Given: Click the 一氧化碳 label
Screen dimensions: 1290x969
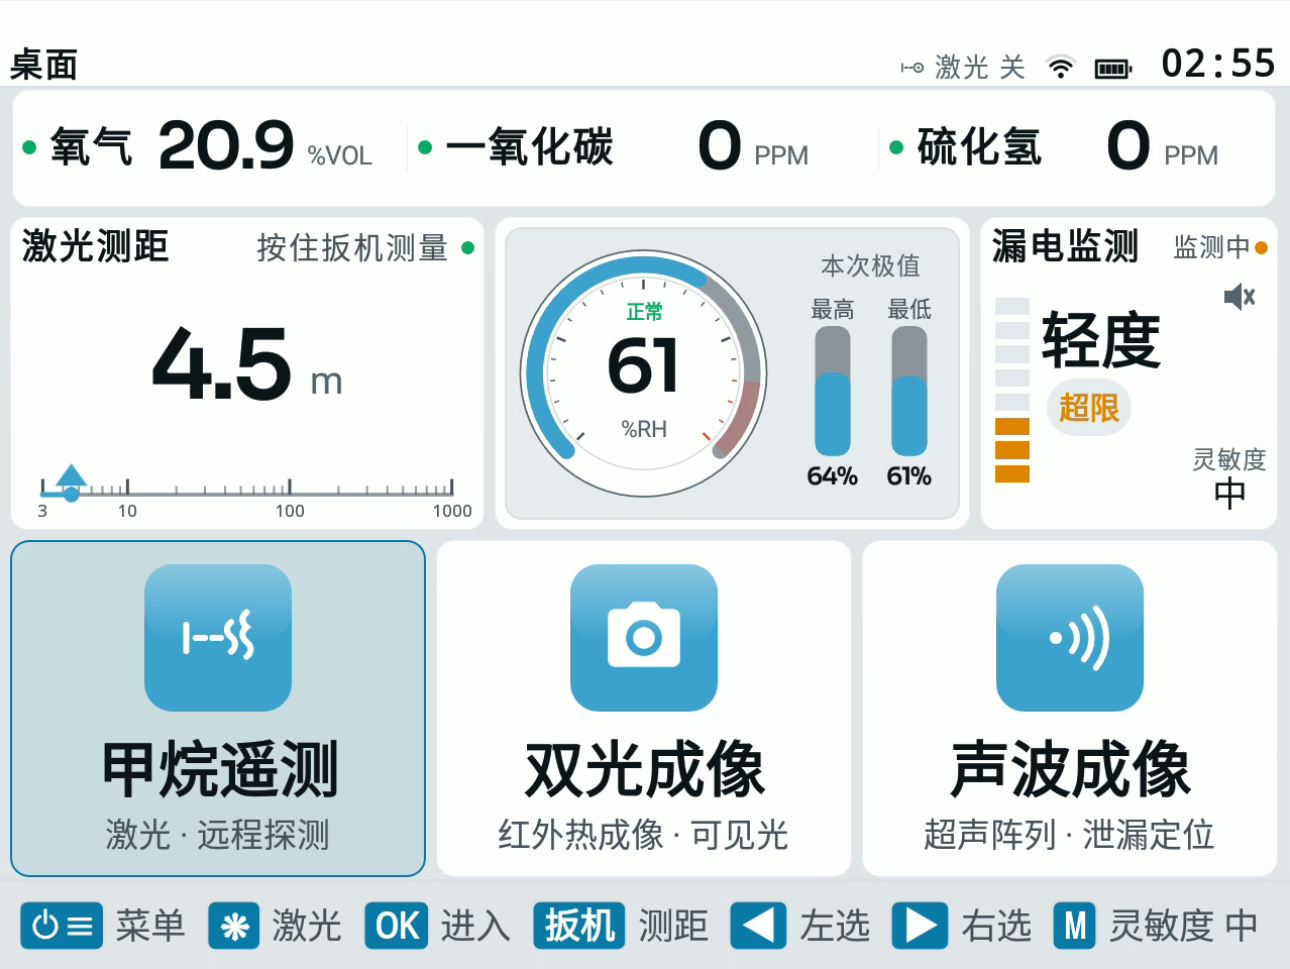Looking at the screenshot, I should [529, 147].
